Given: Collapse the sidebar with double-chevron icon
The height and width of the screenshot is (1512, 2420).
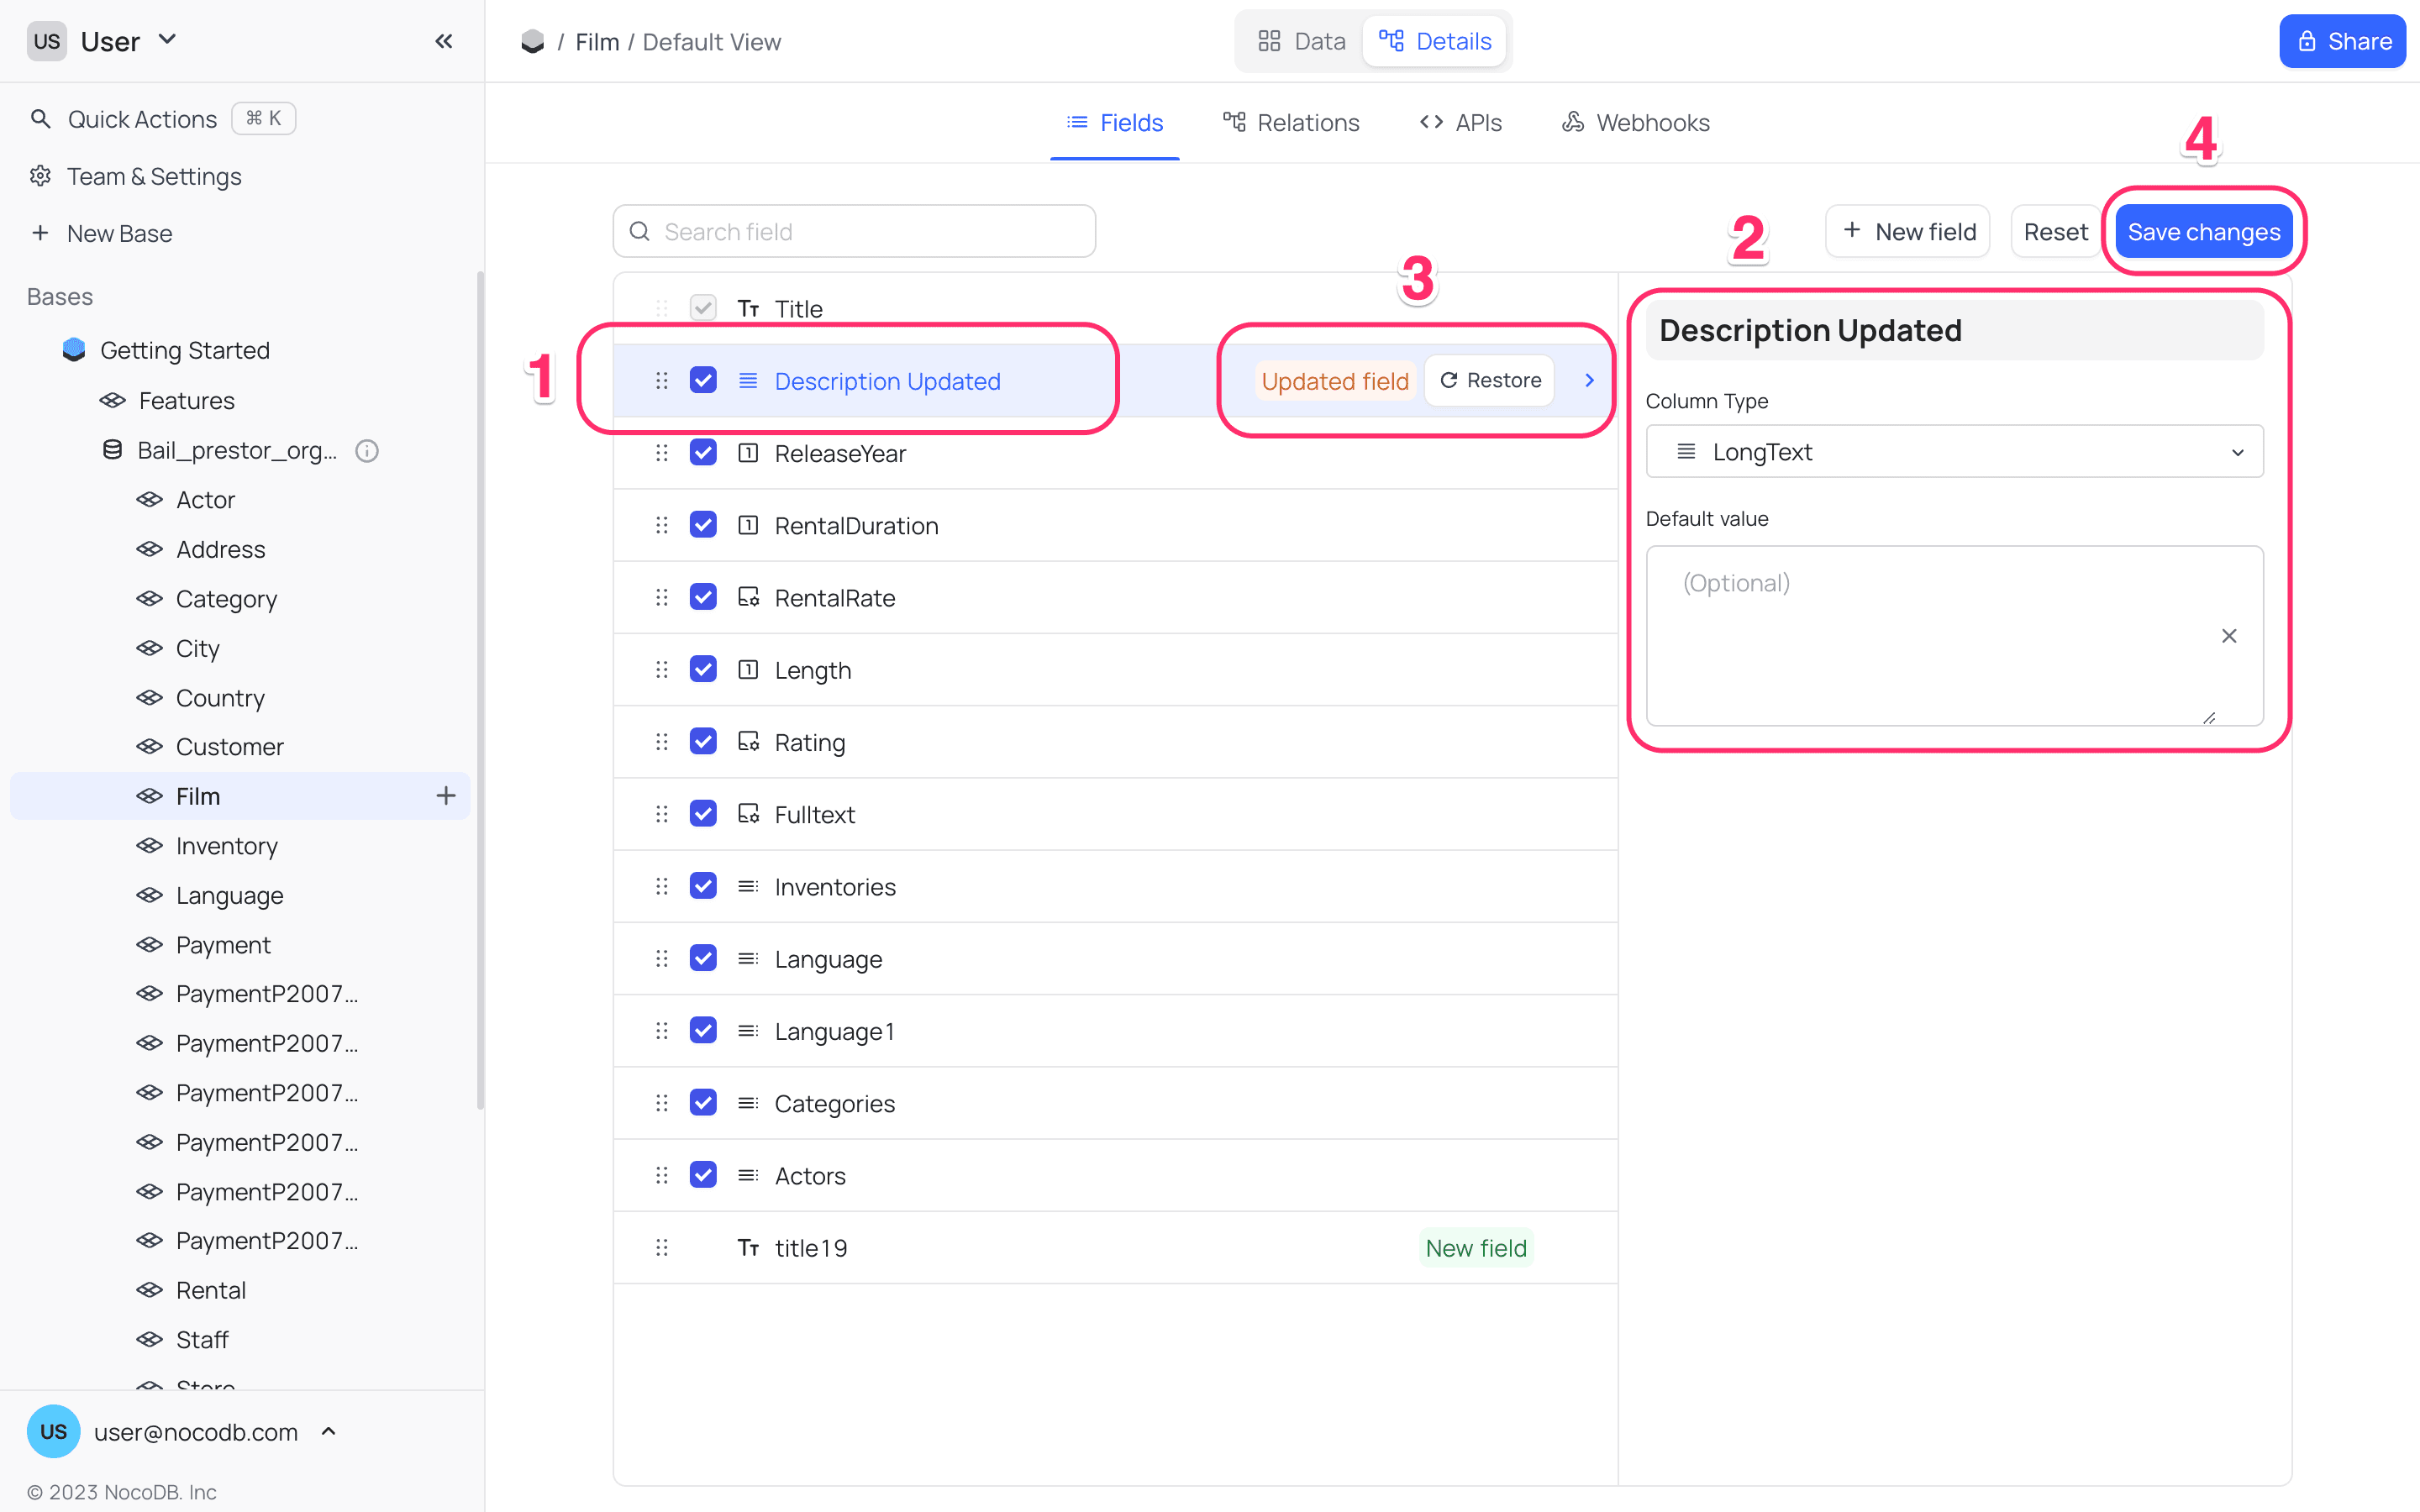Looking at the screenshot, I should click(x=444, y=41).
